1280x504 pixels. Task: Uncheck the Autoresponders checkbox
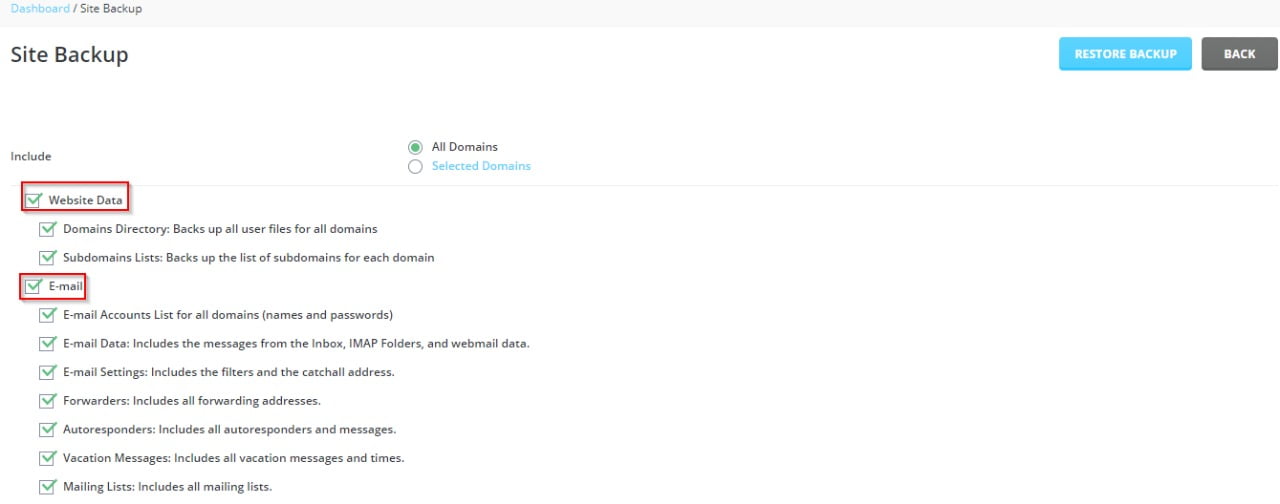click(47, 429)
